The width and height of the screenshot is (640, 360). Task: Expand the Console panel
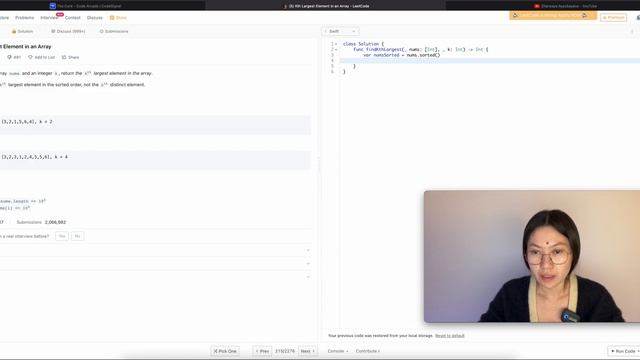click(338, 351)
